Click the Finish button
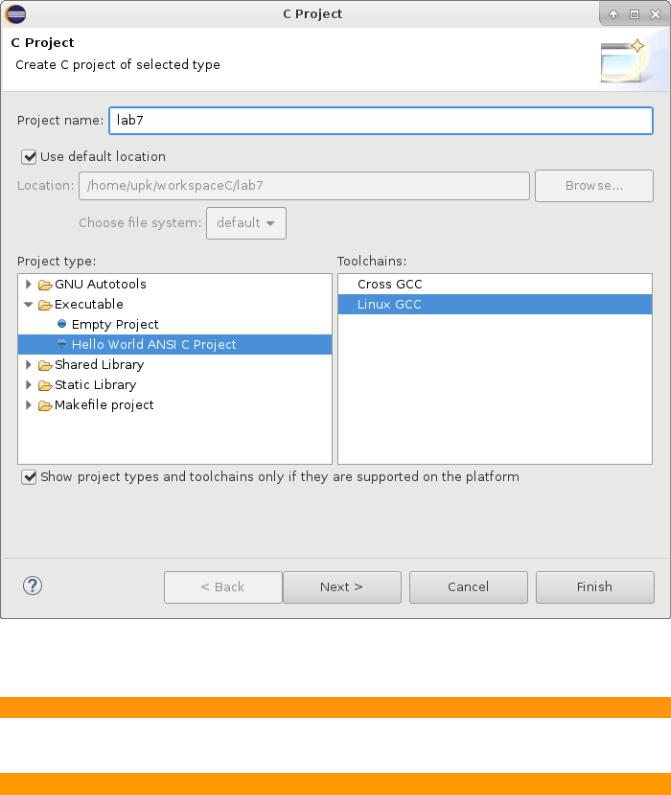This screenshot has height=795, width=671. point(595,587)
